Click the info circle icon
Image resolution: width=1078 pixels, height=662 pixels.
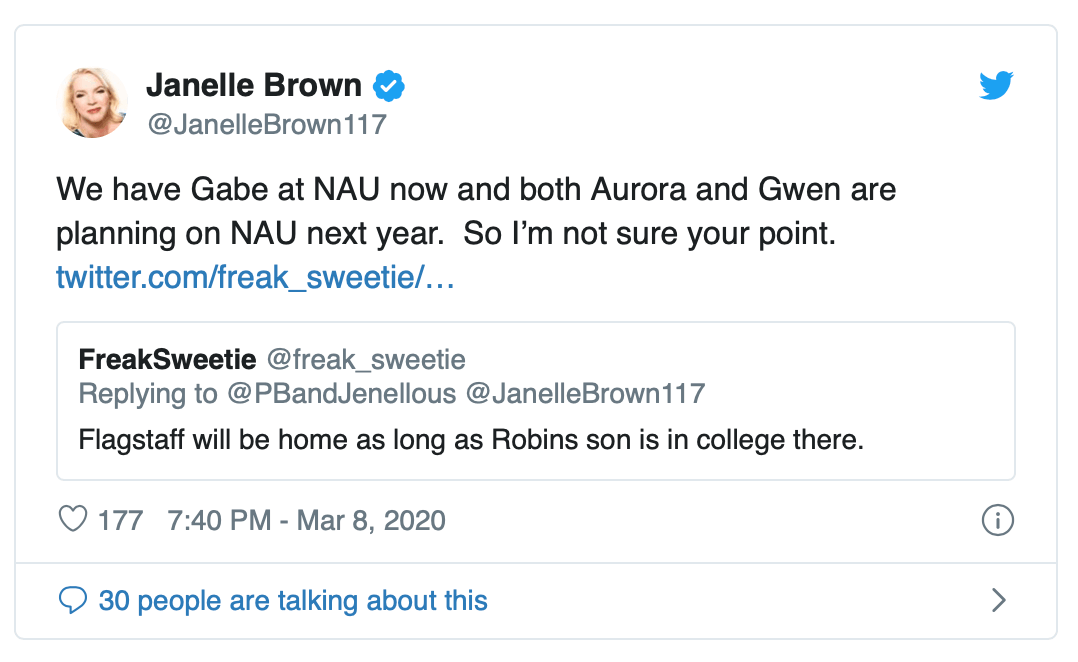coord(998,520)
